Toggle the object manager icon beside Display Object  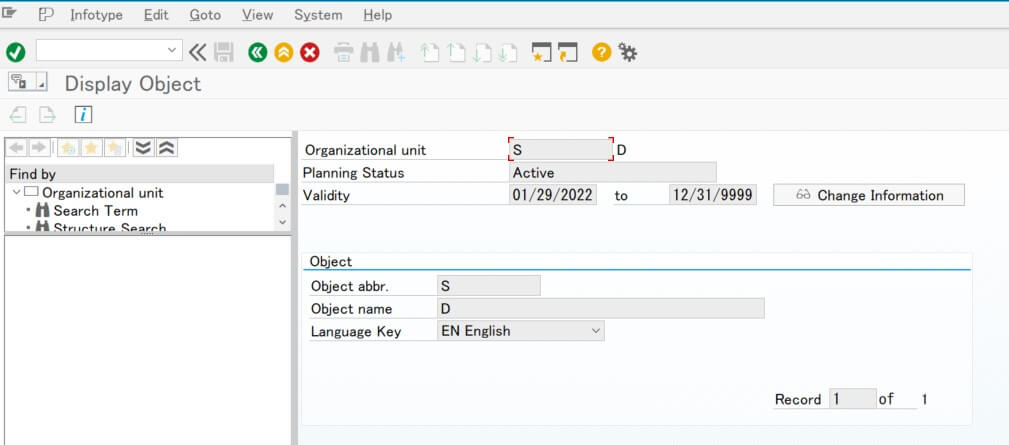click(x=19, y=82)
